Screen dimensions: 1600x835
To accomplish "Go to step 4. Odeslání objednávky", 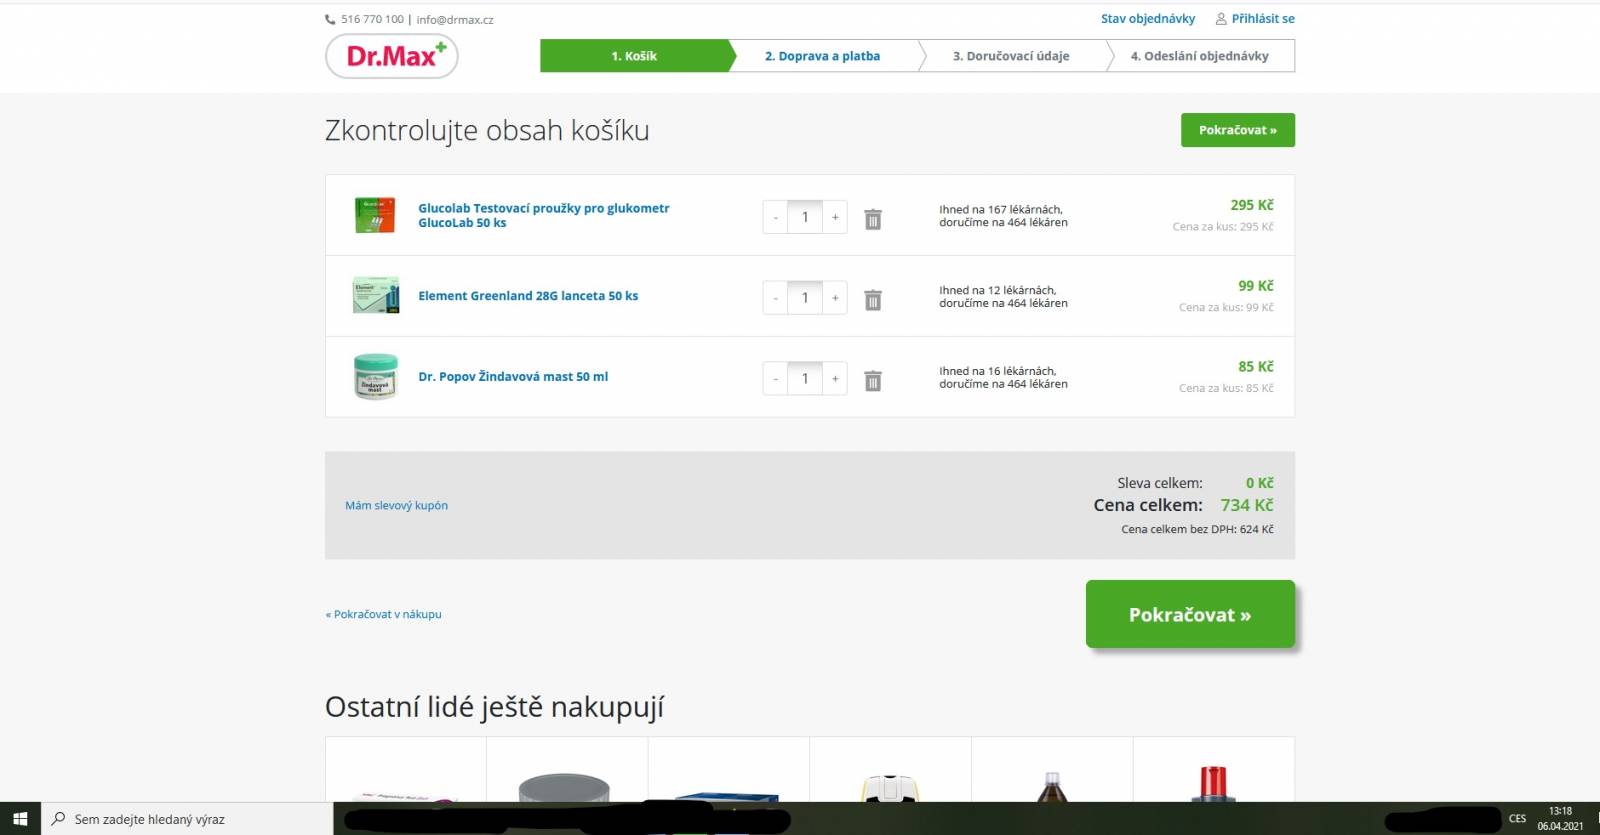I will point(1200,56).
